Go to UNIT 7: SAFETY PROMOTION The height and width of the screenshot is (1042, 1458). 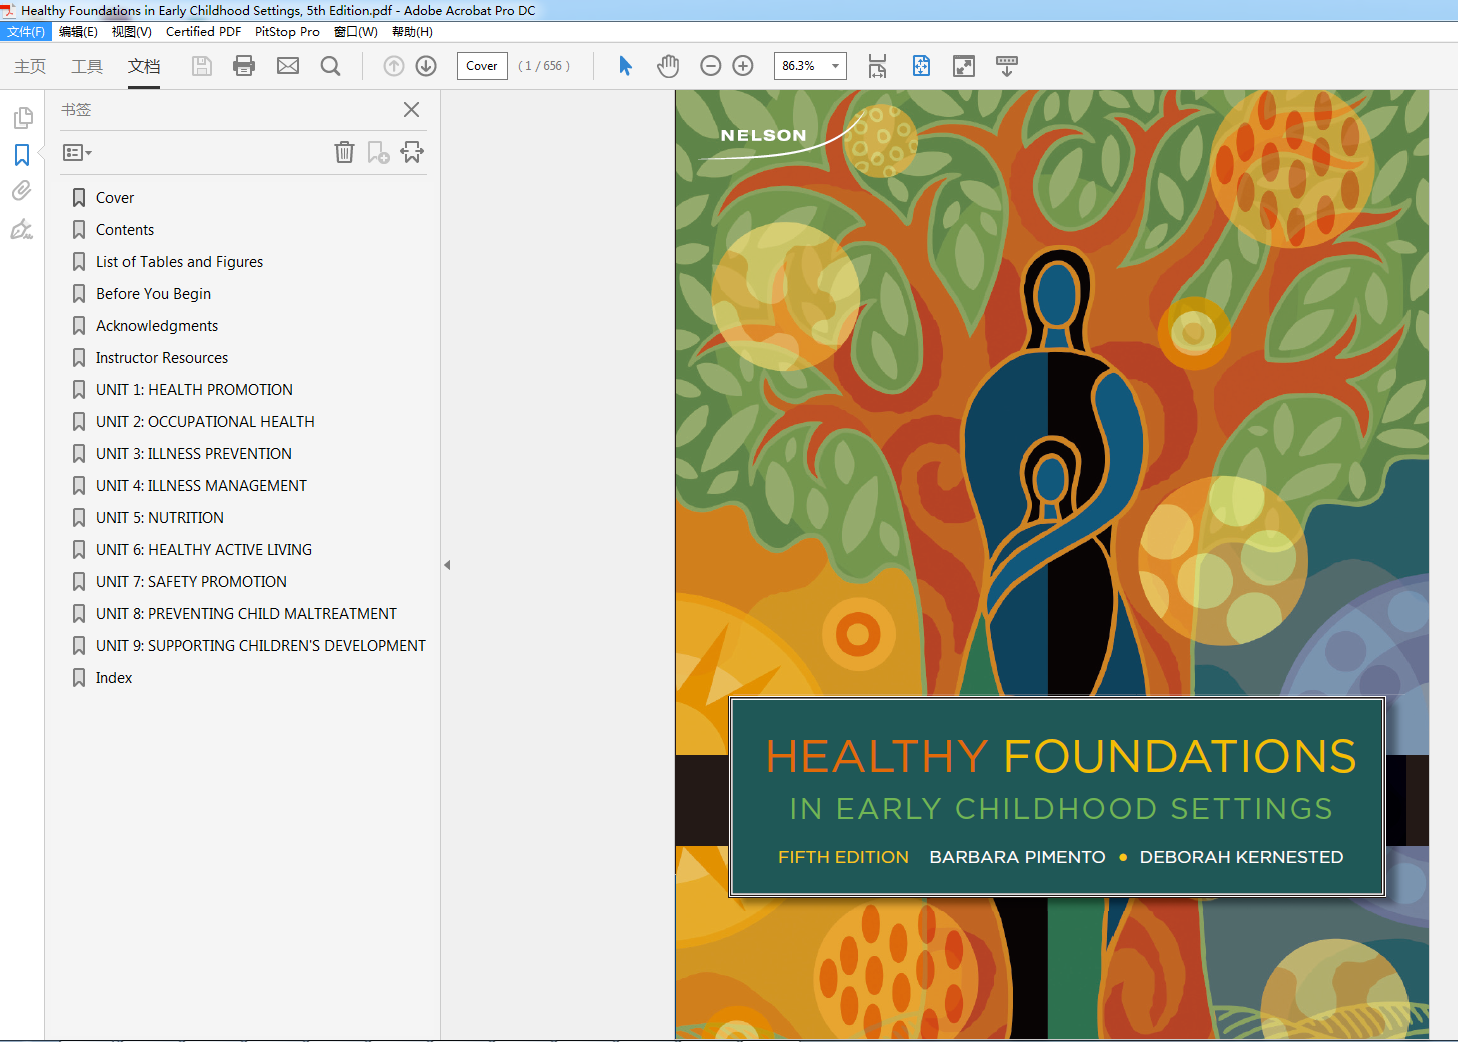[x=191, y=582]
